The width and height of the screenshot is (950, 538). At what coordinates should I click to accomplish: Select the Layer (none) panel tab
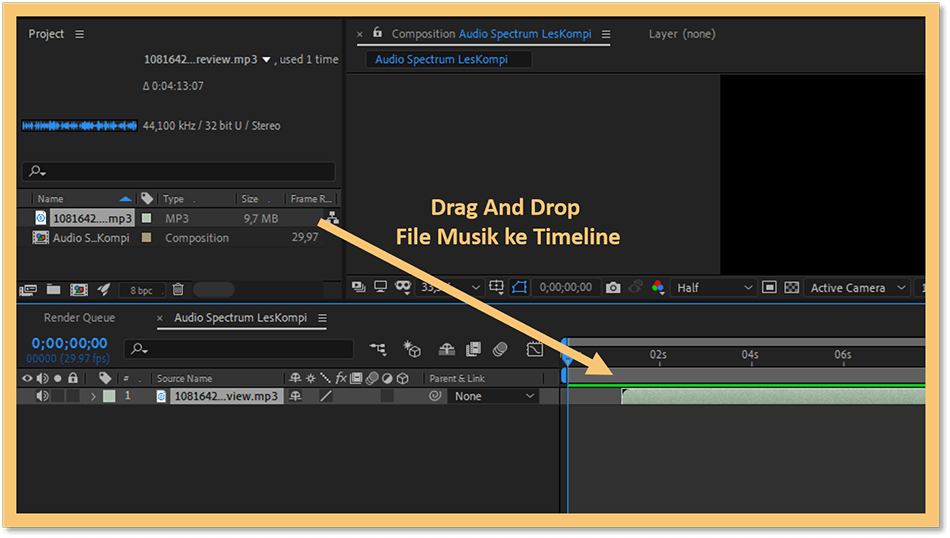coord(682,34)
